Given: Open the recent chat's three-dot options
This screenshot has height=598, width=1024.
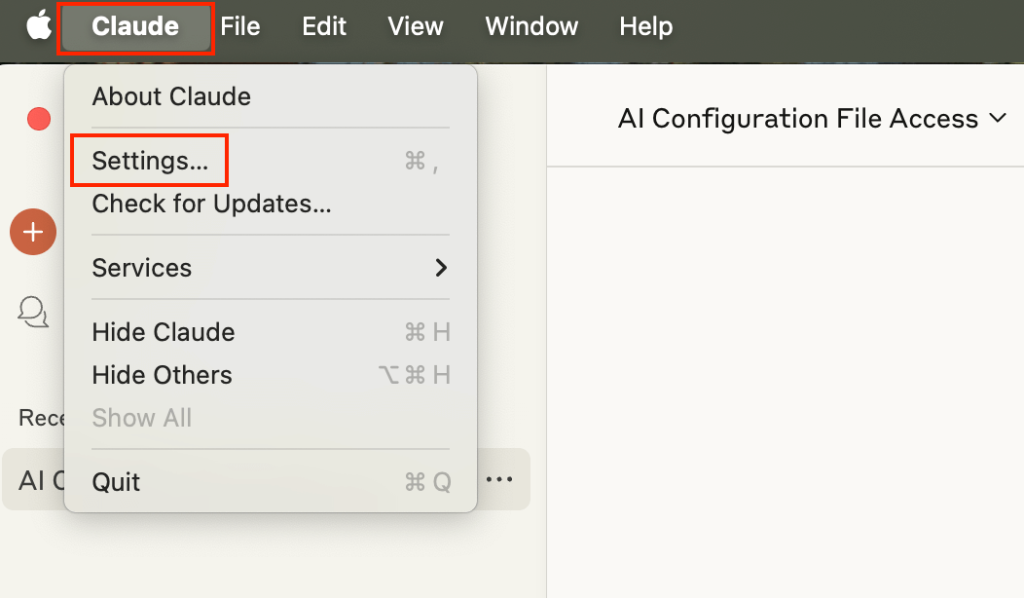Looking at the screenshot, I should (500, 479).
